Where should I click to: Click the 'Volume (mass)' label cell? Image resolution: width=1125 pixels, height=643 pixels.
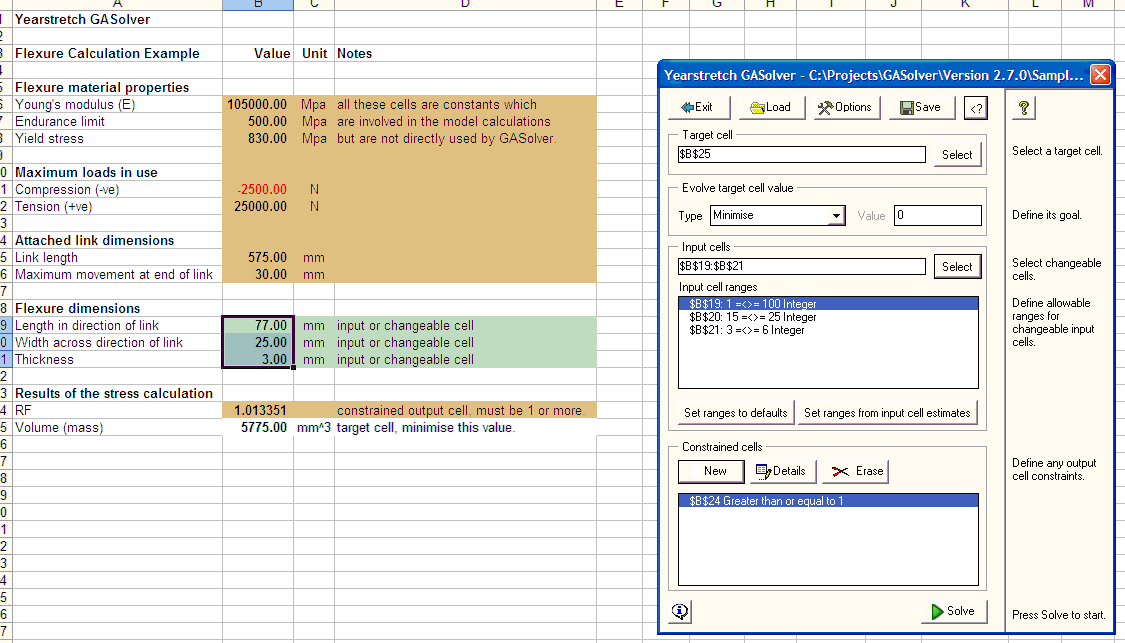pyautogui.click(x=117, y=428)
